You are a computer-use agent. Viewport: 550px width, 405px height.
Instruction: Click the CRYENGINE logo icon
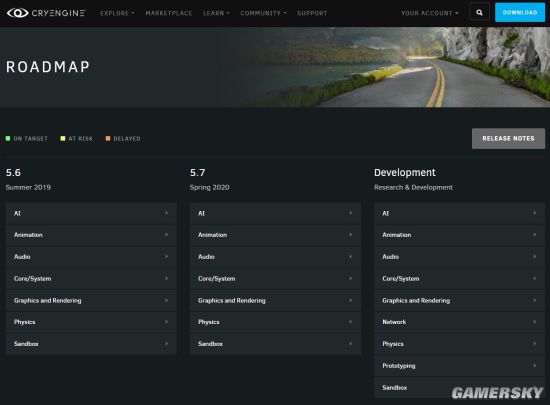coord(18,13)
